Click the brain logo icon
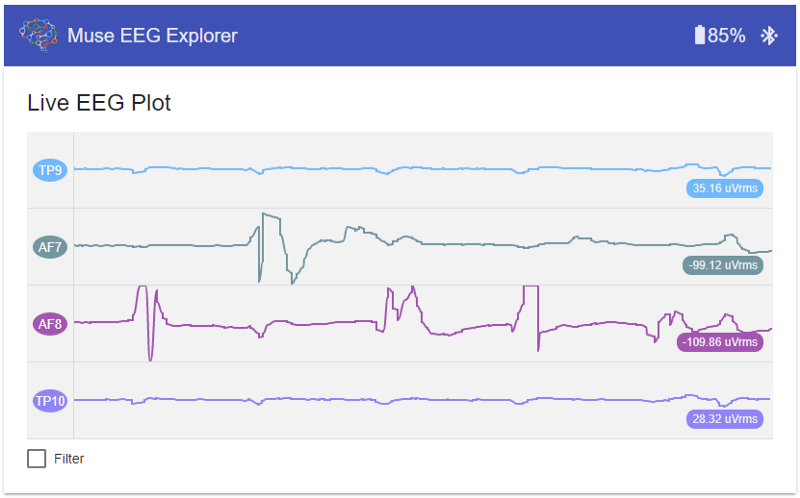The height and width of the screenshot is (498, 800). [x=40, y=36]
